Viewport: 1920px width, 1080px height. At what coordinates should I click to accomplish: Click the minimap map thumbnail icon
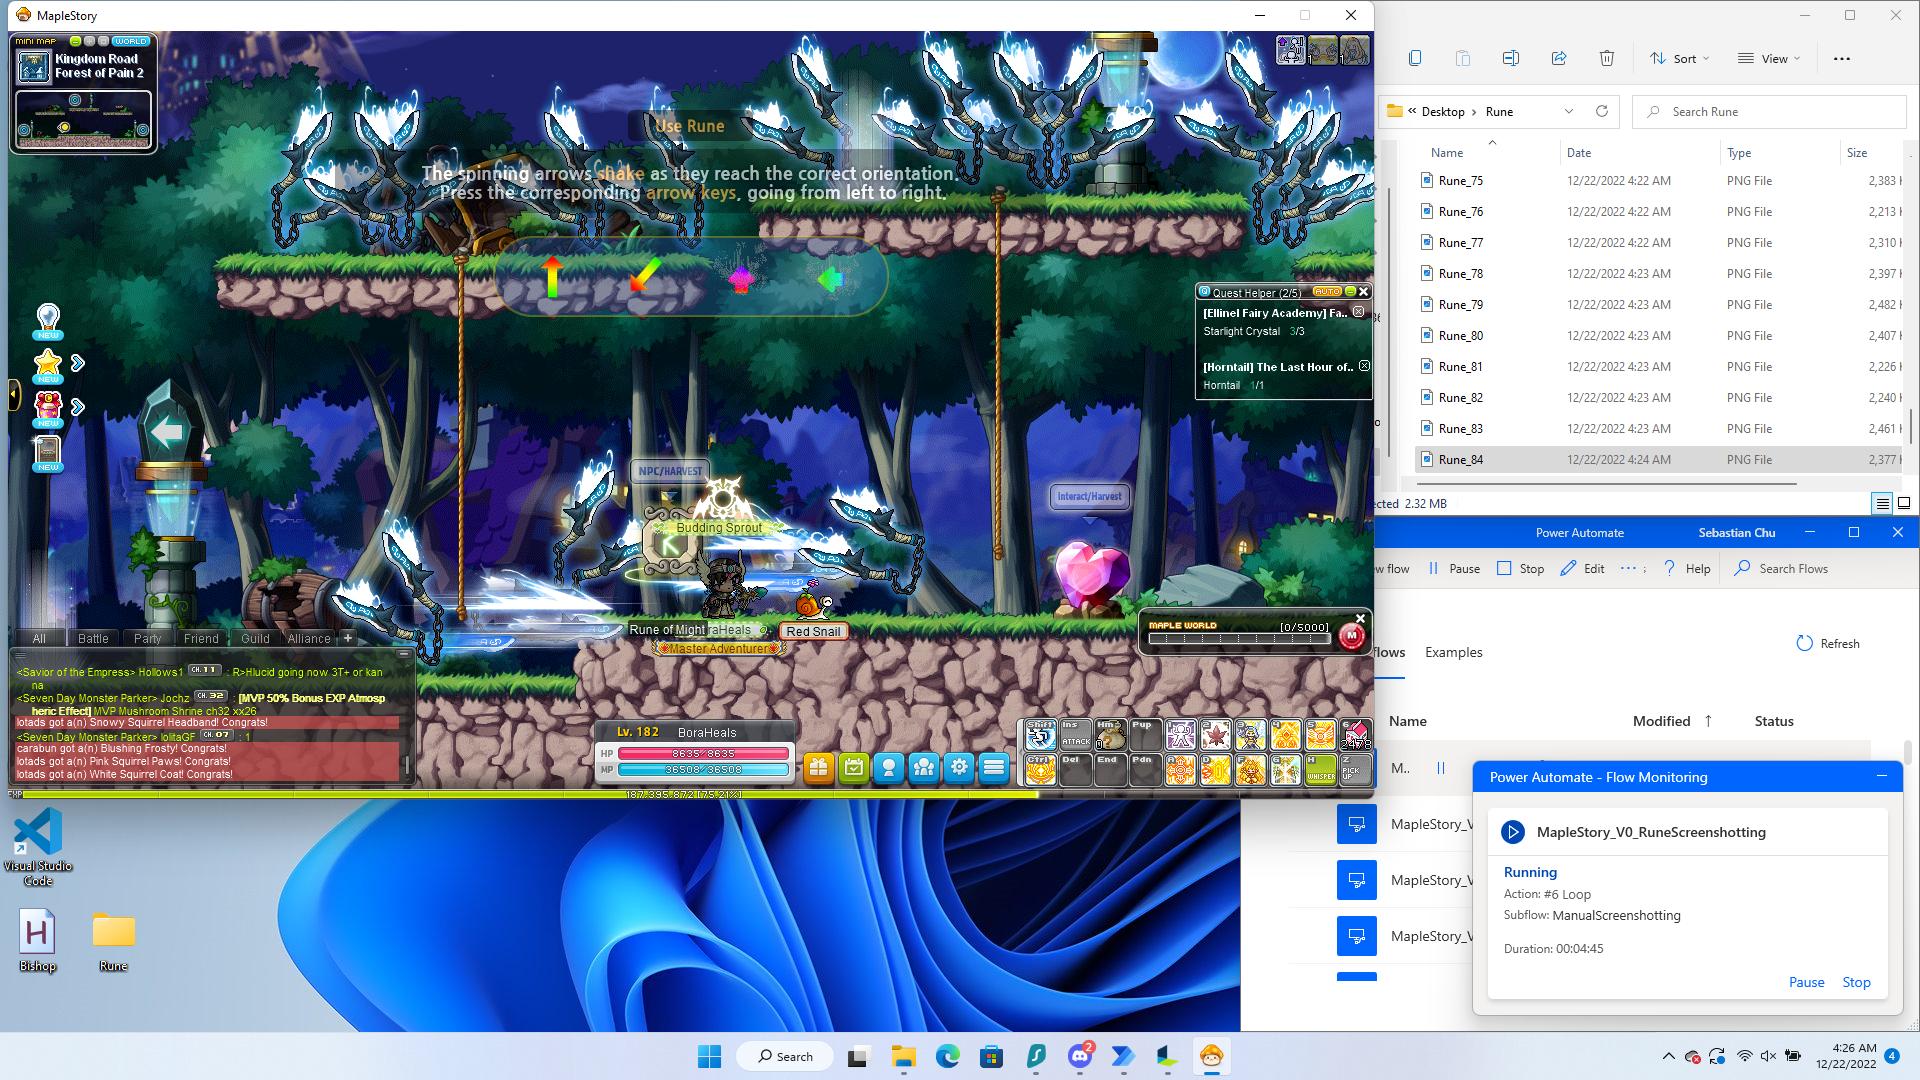pyautogui.click(x=34, y=67)
